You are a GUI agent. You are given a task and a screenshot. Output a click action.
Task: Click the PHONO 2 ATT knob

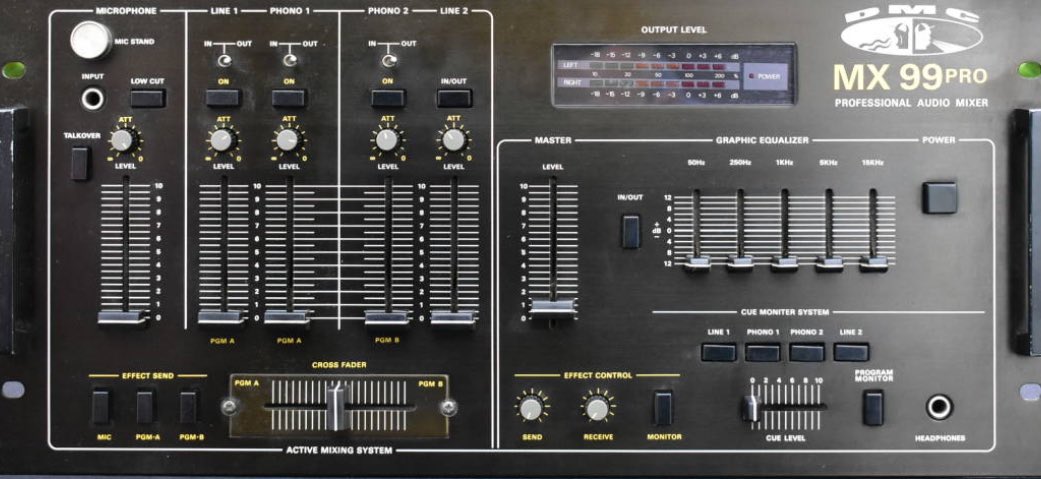pos(387,140)
